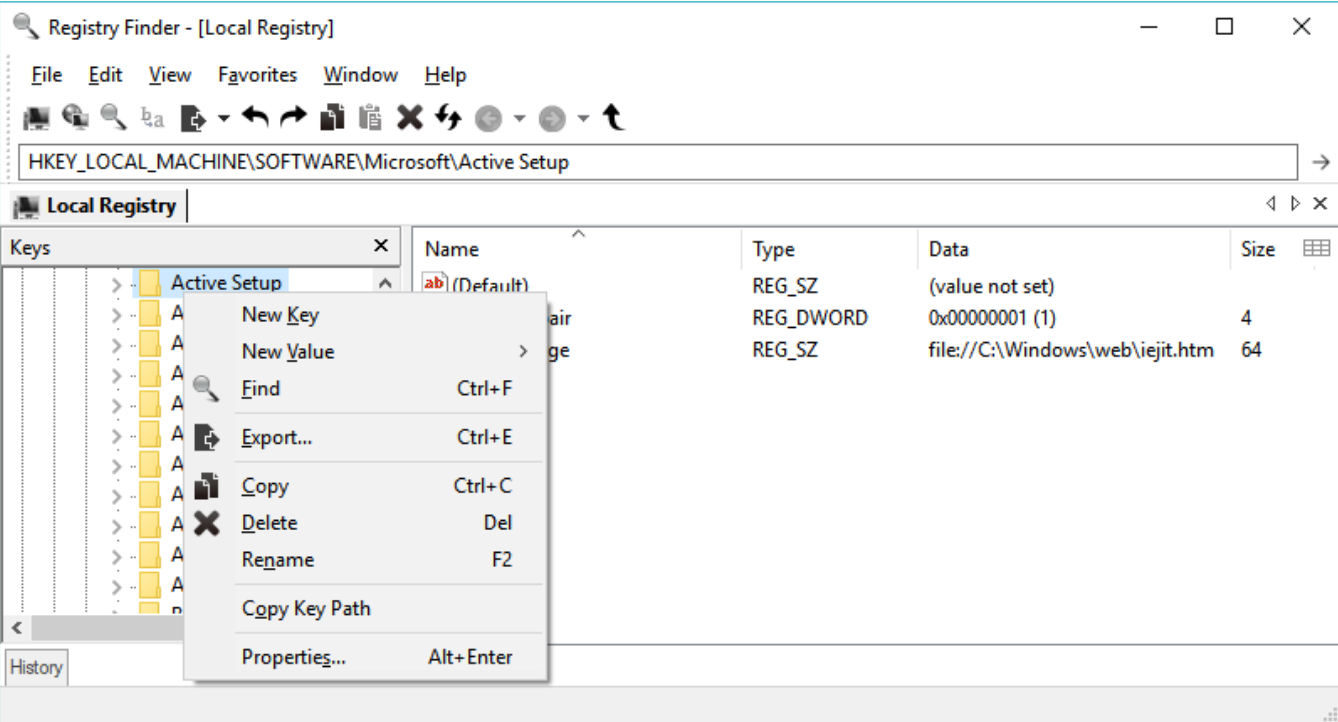Image resolution: width=1338 pixels, height=722 pixels.
Task: Refresh the registry view icon
Action: tap(449, 117)
